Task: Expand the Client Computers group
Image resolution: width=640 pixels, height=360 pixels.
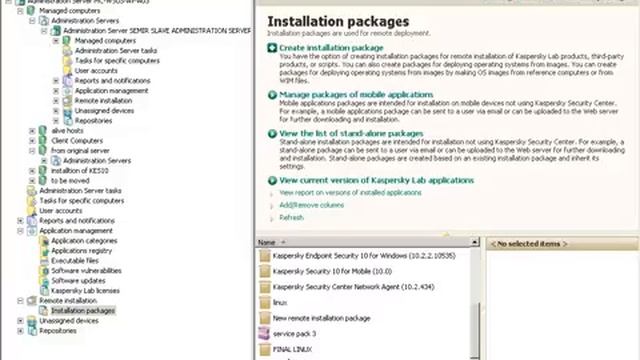Action: [x=32, y=140]
